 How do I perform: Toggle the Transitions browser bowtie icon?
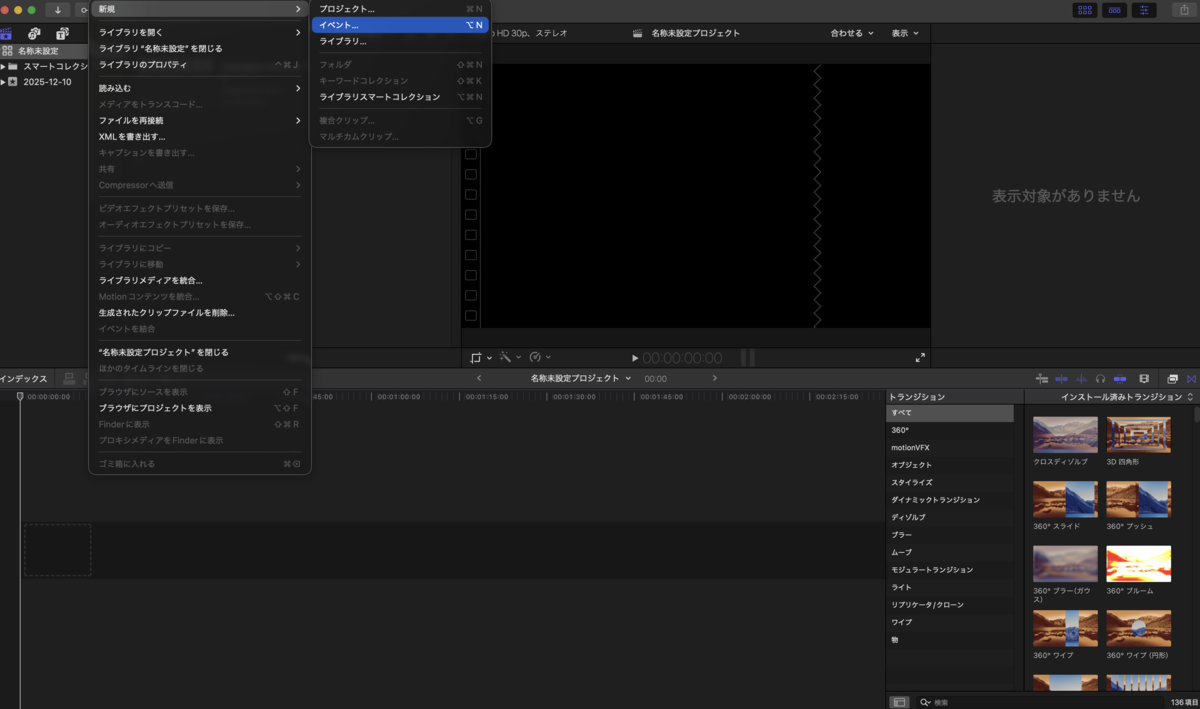point(1192,379)
